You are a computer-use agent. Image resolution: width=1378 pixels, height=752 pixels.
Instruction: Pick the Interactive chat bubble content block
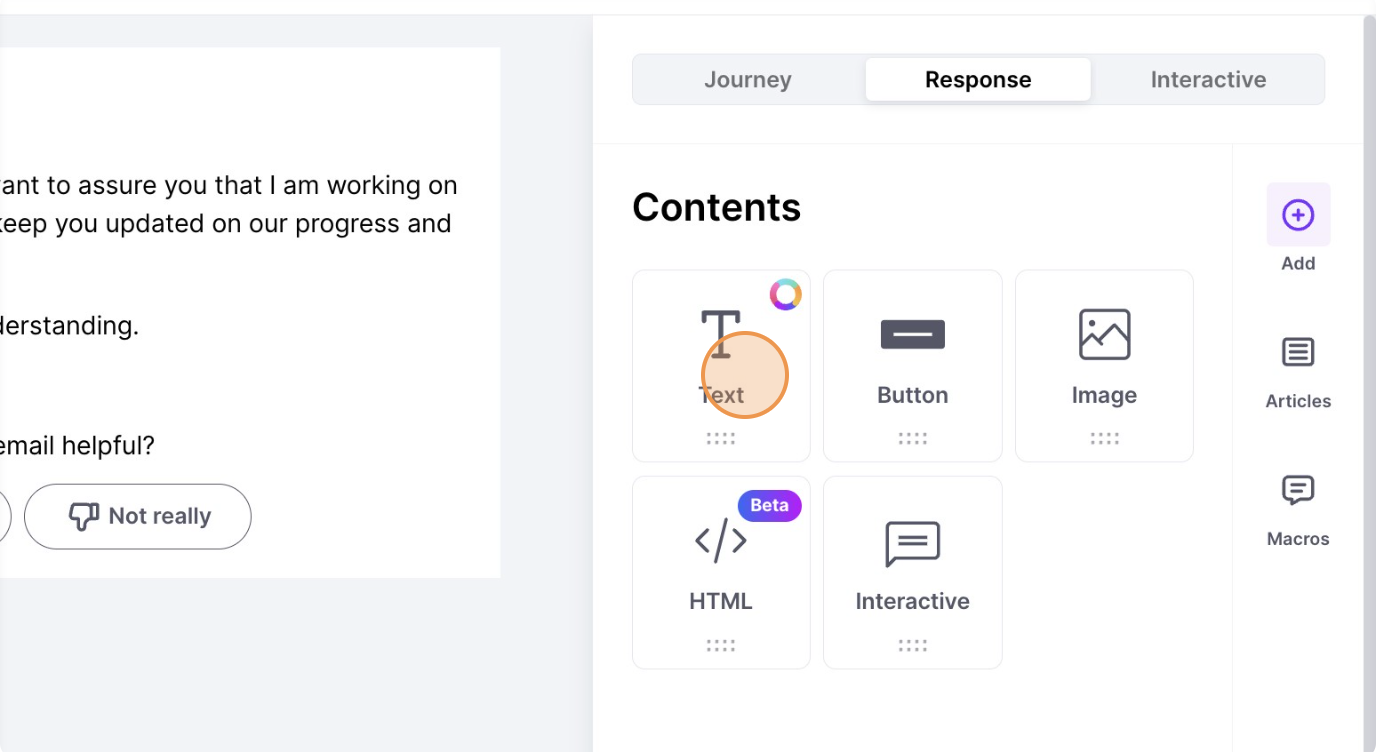coord(912,544)
